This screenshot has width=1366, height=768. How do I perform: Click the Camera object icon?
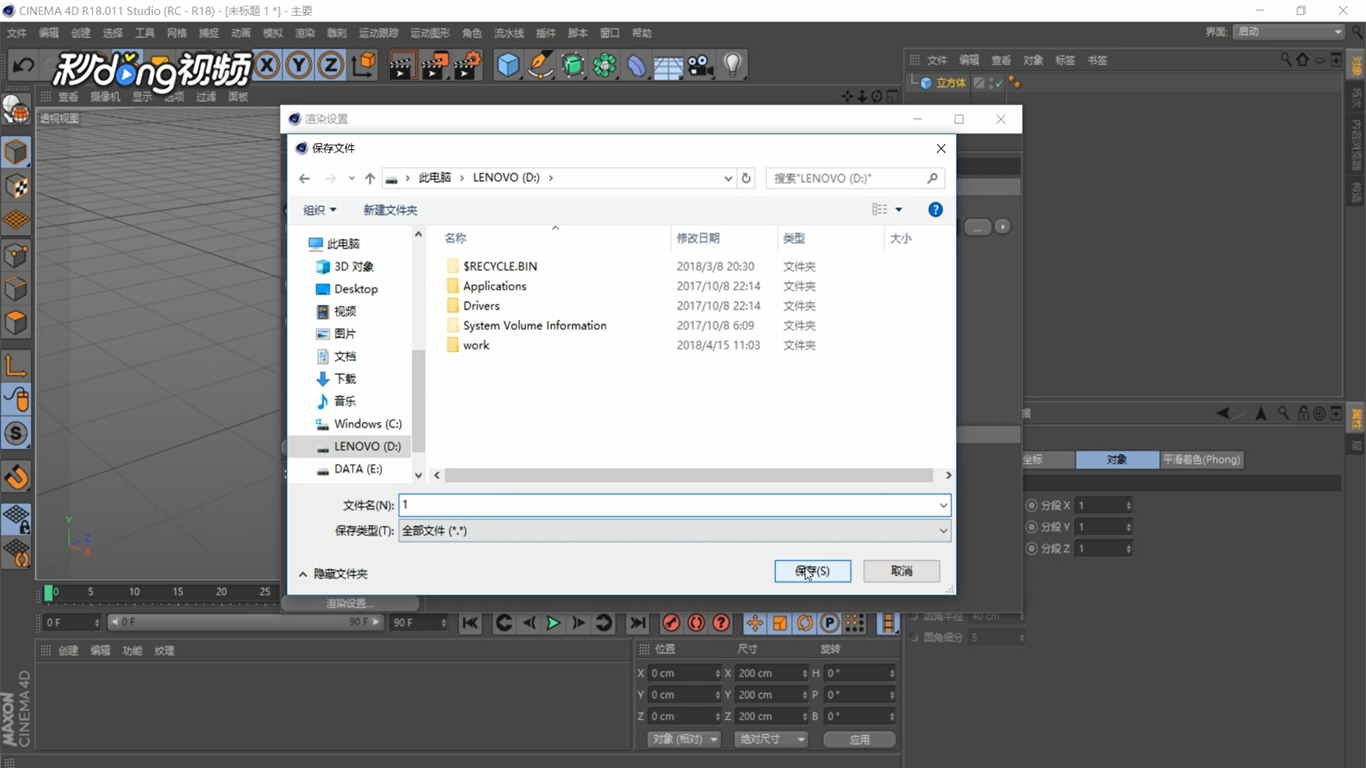(700, 66)
